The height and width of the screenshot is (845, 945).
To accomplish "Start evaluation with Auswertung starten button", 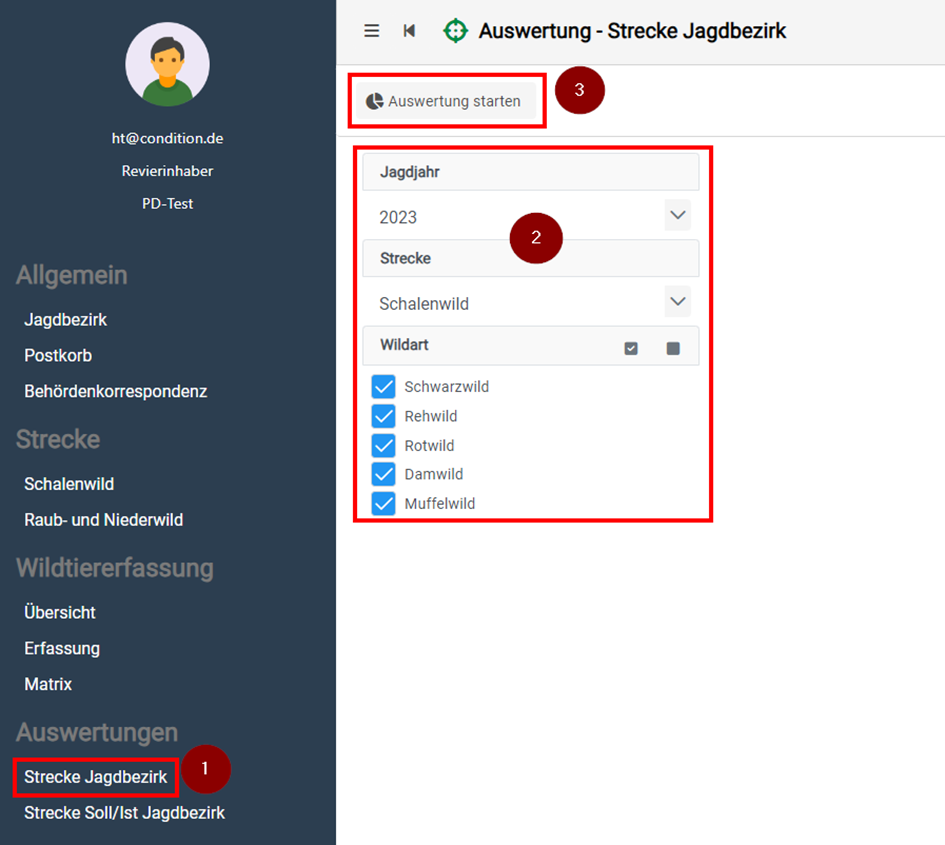I will pyautogui.click(x=444, y=101).
